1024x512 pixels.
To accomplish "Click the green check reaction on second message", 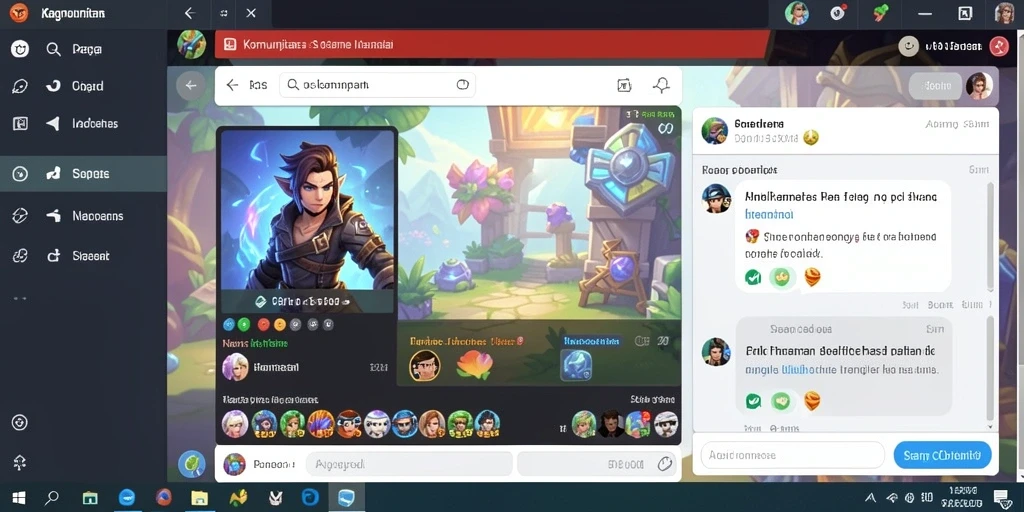I will [753, 401].
